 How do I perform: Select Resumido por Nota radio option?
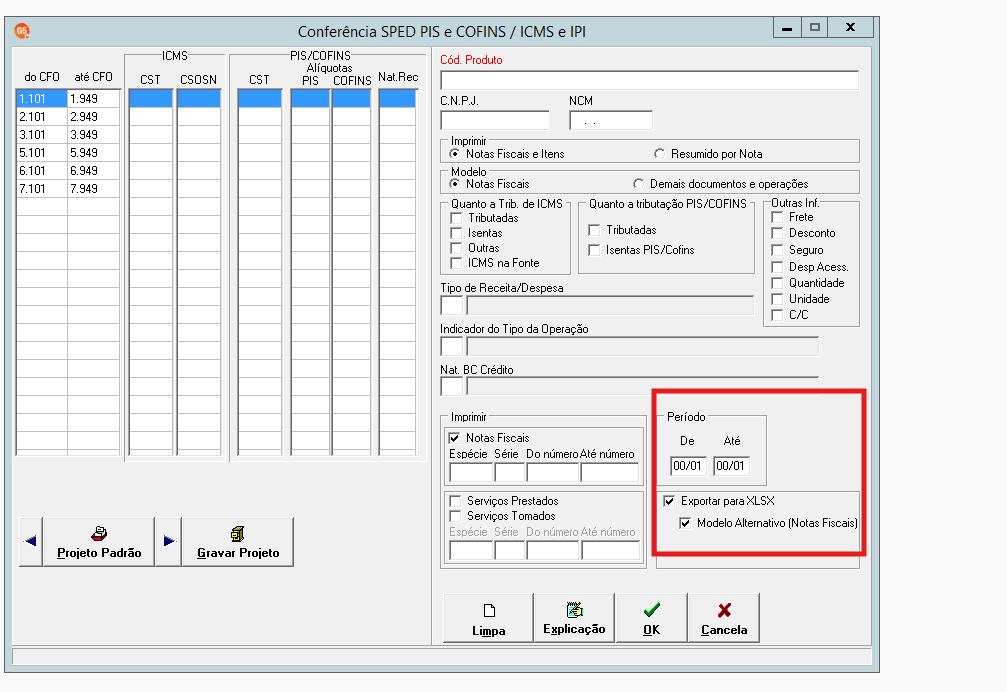[x=660, y=153]
